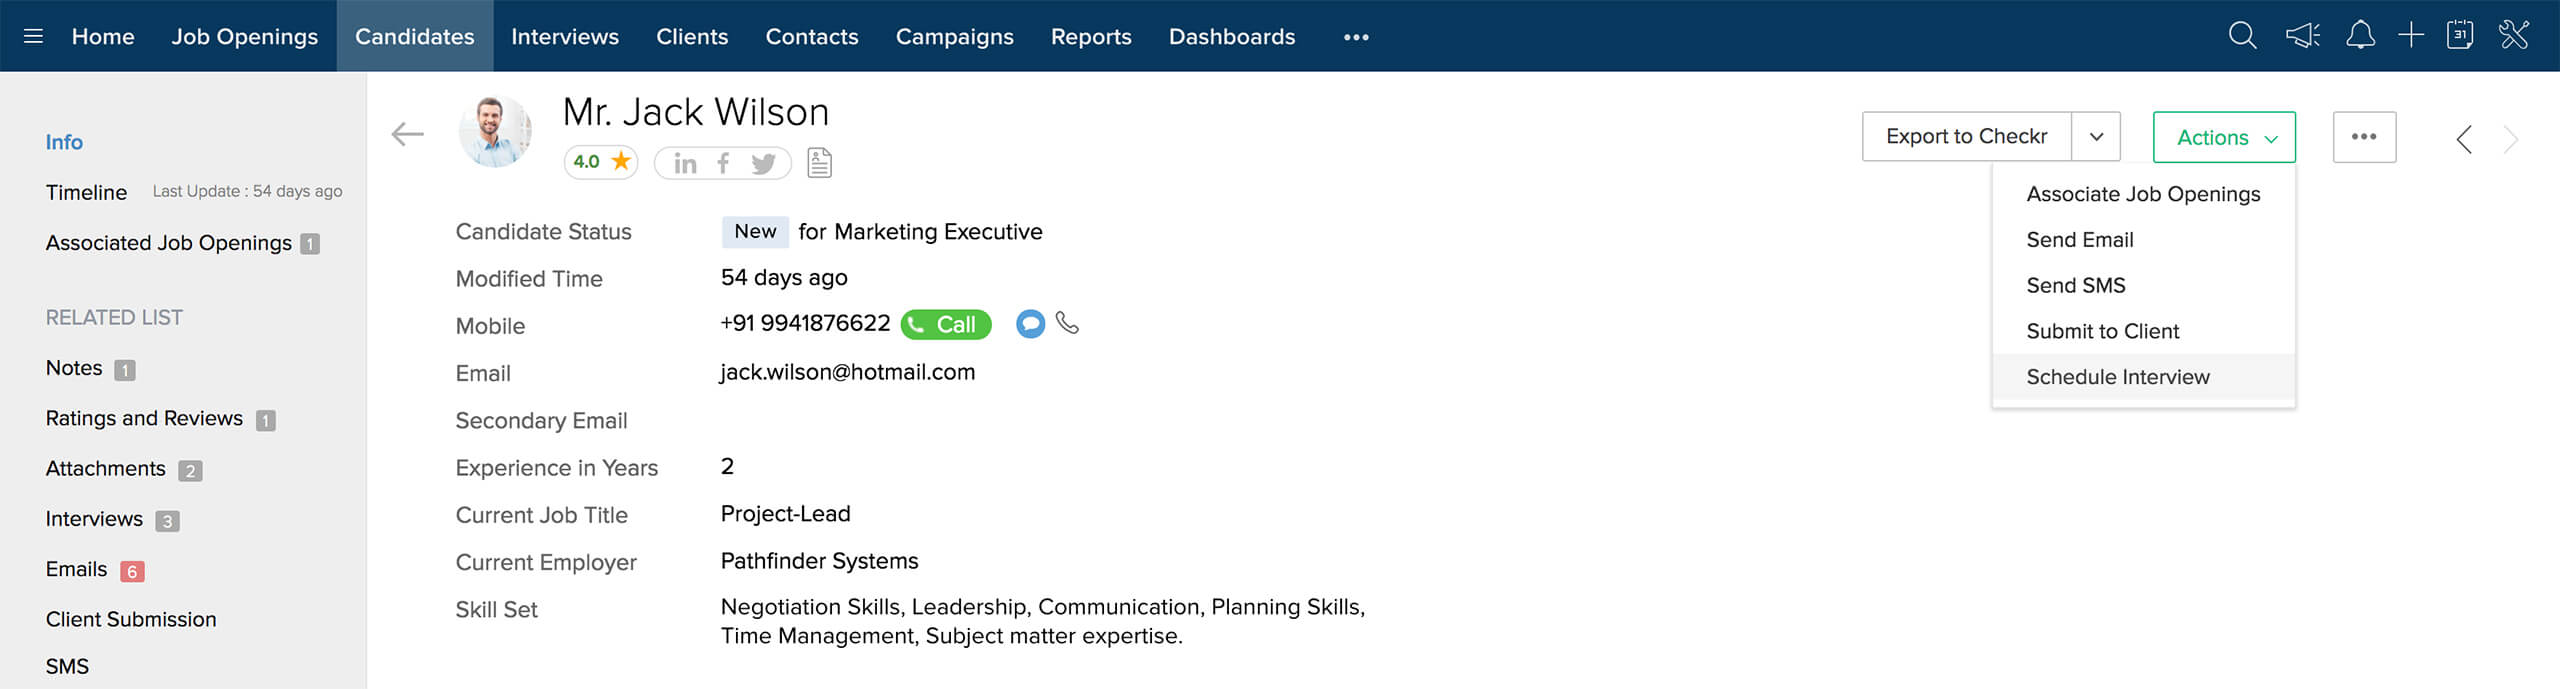The image size is (2560, 689).
Task: Click the blue chat bubble icon
Action: point(1030,324)
